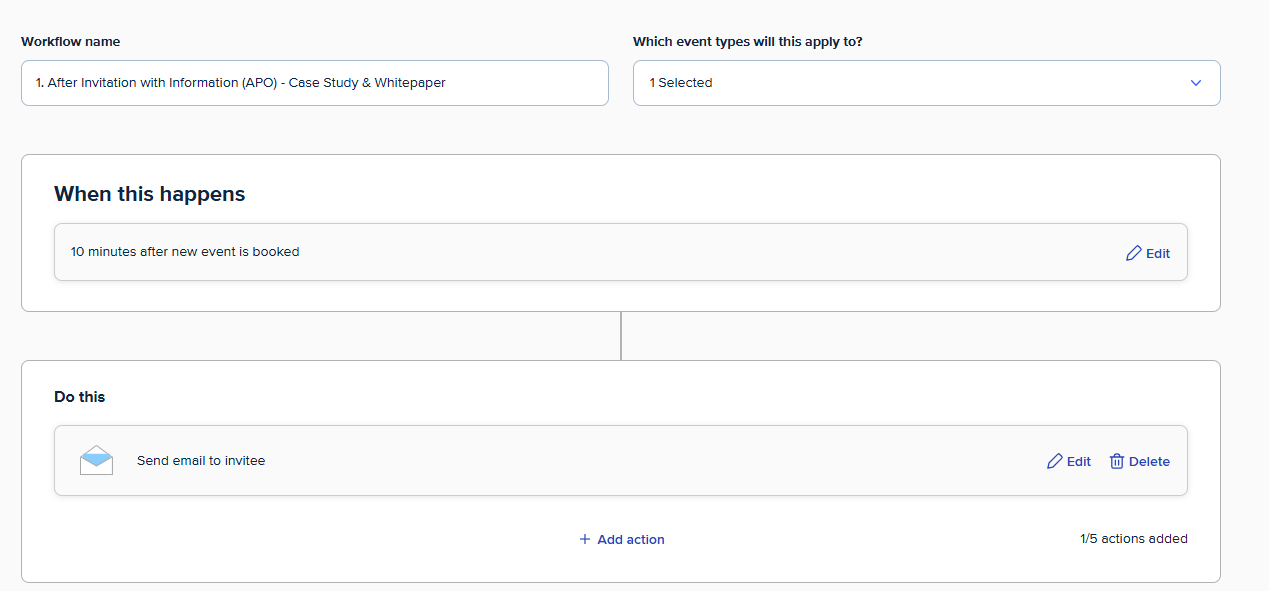
Task: Click the 'Do this' section heading
Action: click(80, 397)
